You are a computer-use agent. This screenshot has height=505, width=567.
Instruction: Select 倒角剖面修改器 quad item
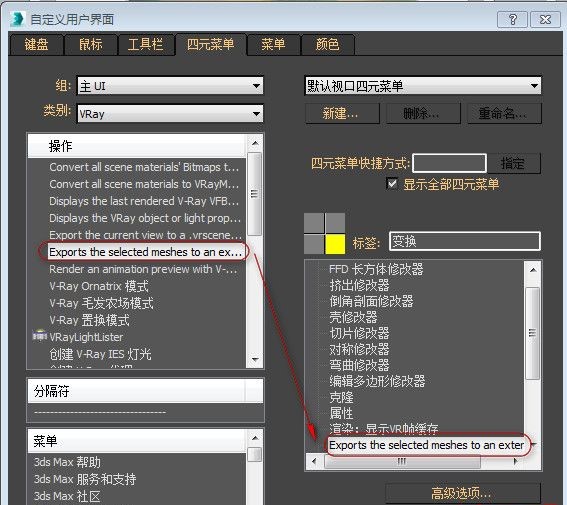pyautogui.click(x=371, y=301)
